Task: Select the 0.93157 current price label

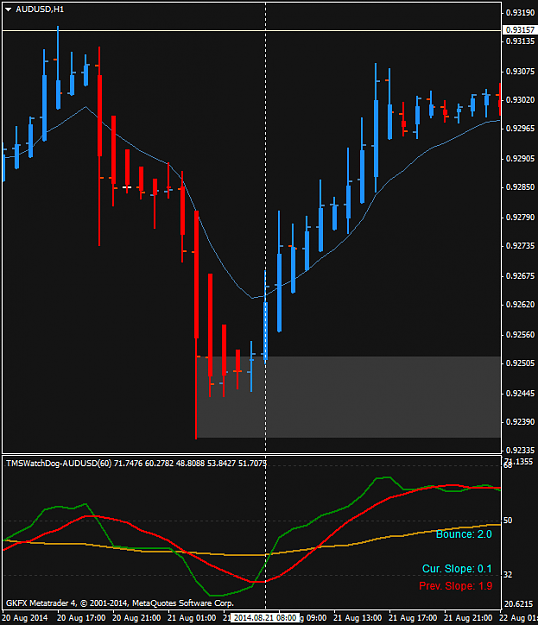Action: click(x=520, y=30)
